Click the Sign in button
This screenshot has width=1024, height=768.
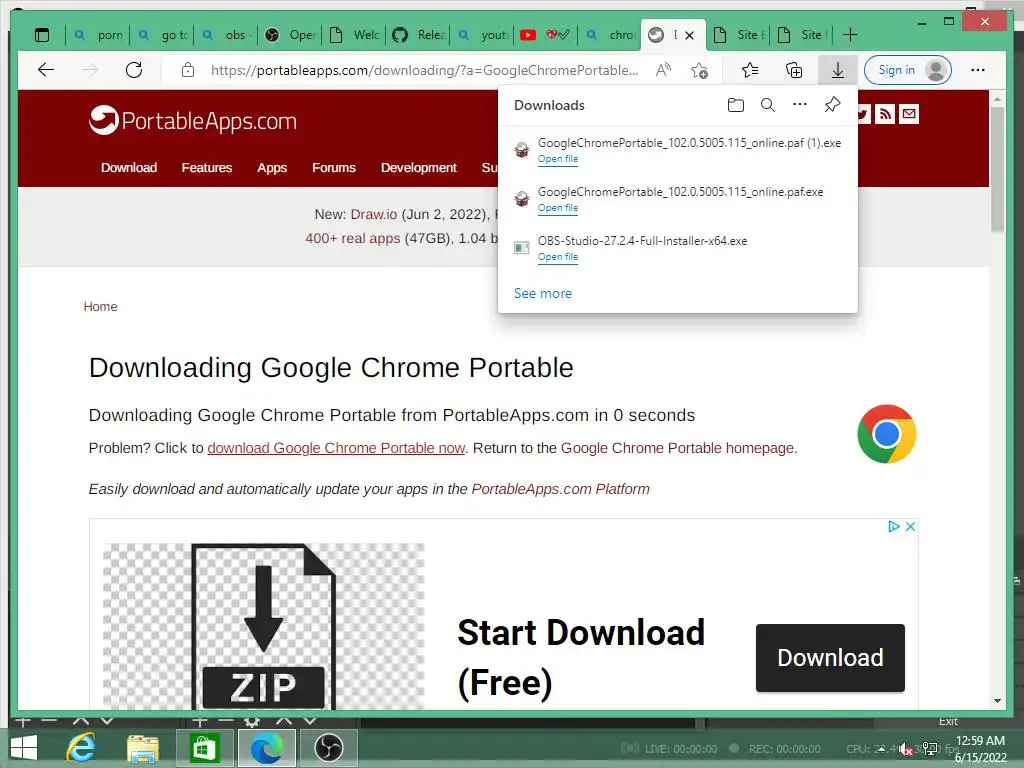click(907, 70)
